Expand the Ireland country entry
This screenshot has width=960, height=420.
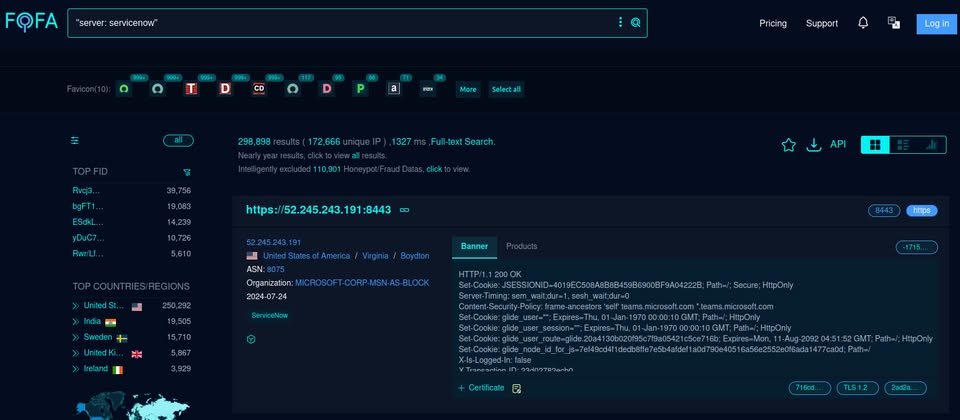point(75,369)
